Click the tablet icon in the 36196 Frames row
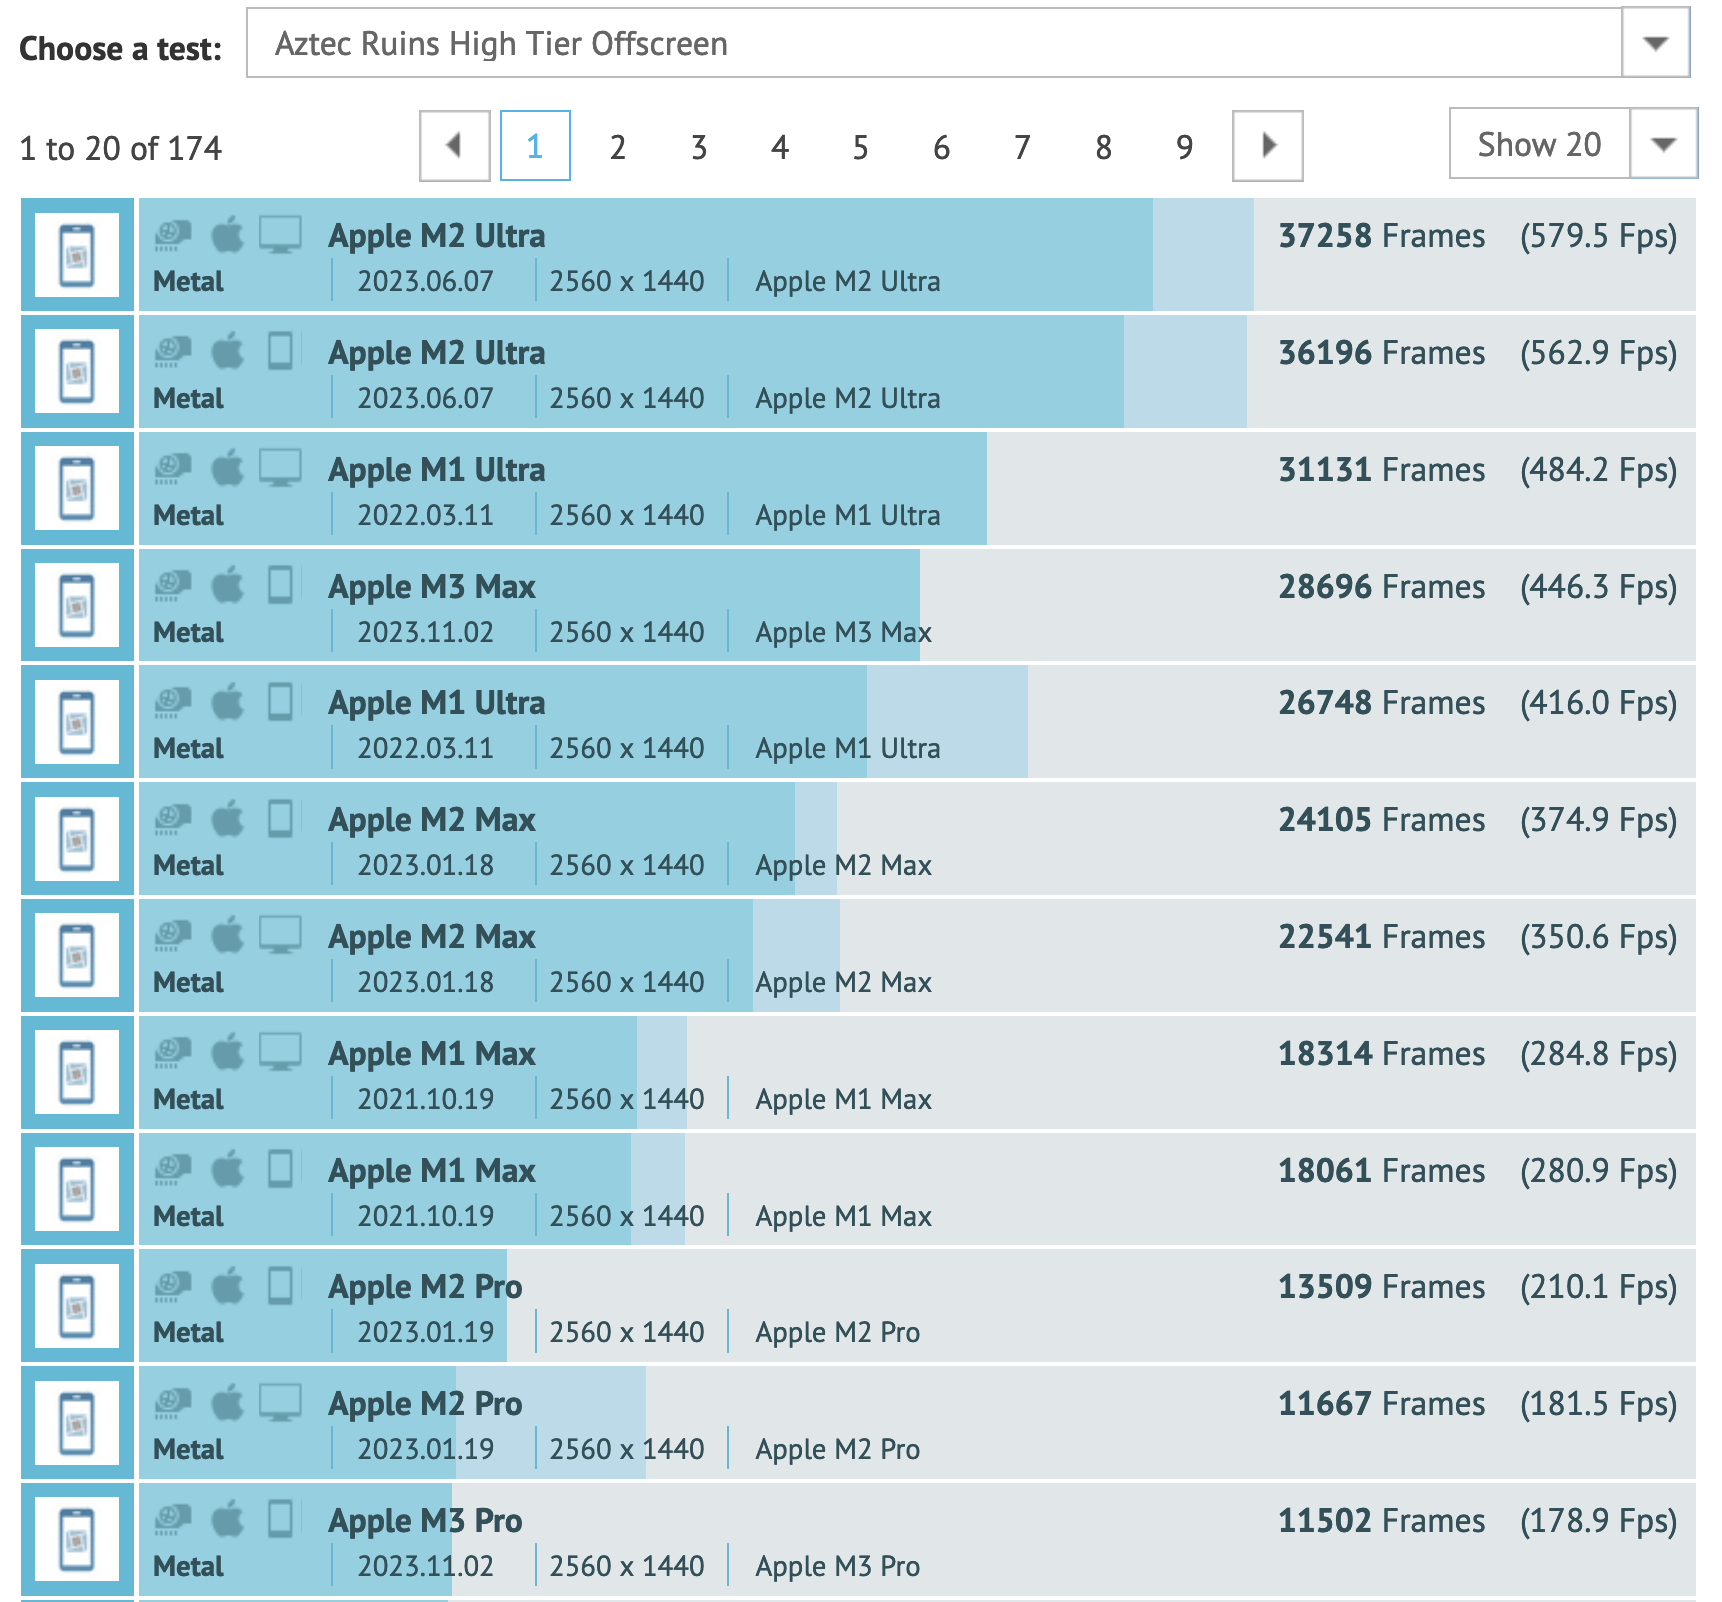The image size is (1722, 1602). 280,351
